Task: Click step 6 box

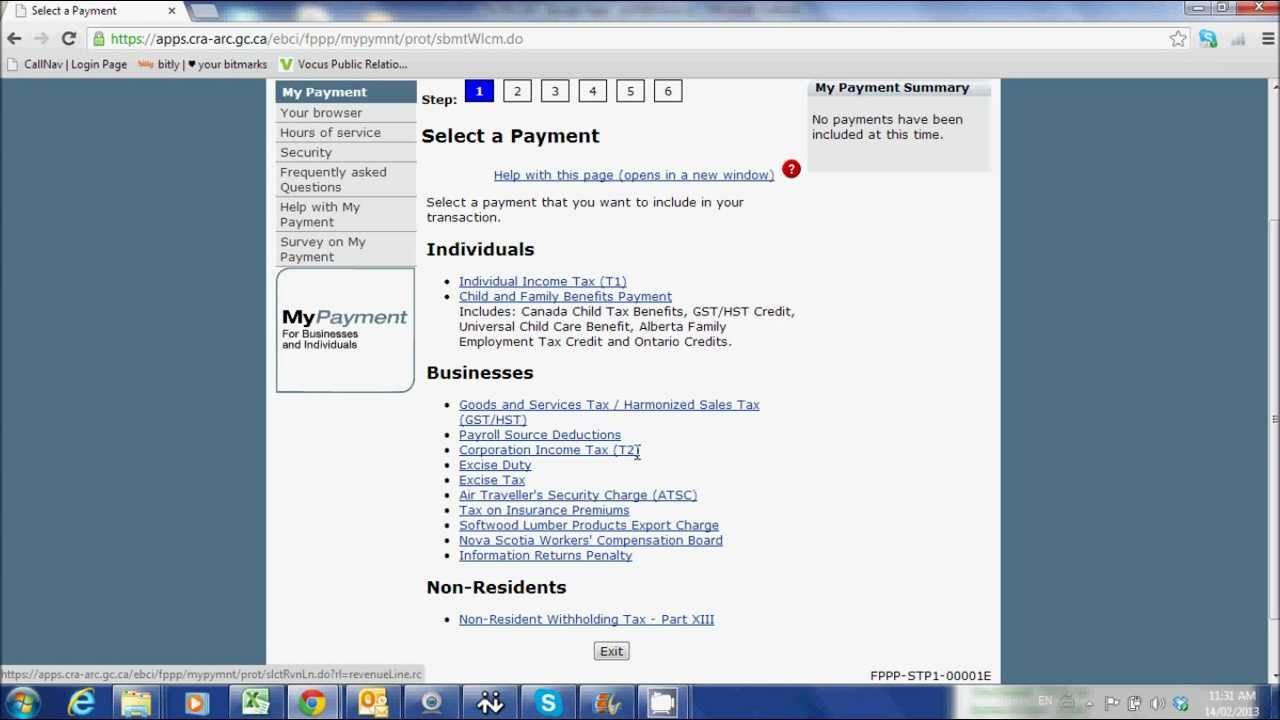Action: click(669, 91)
